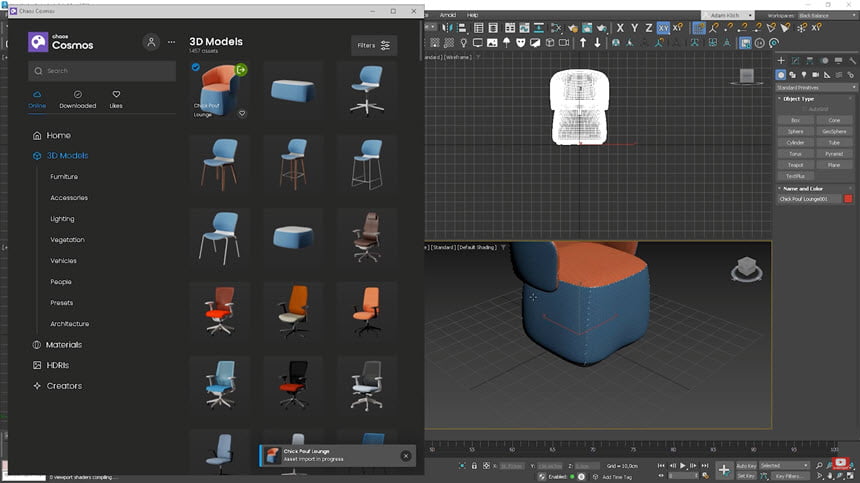Viewport: 860px width, 483px height.
Task: Dismiss the asset import notification
Action: tap(406, 456)
